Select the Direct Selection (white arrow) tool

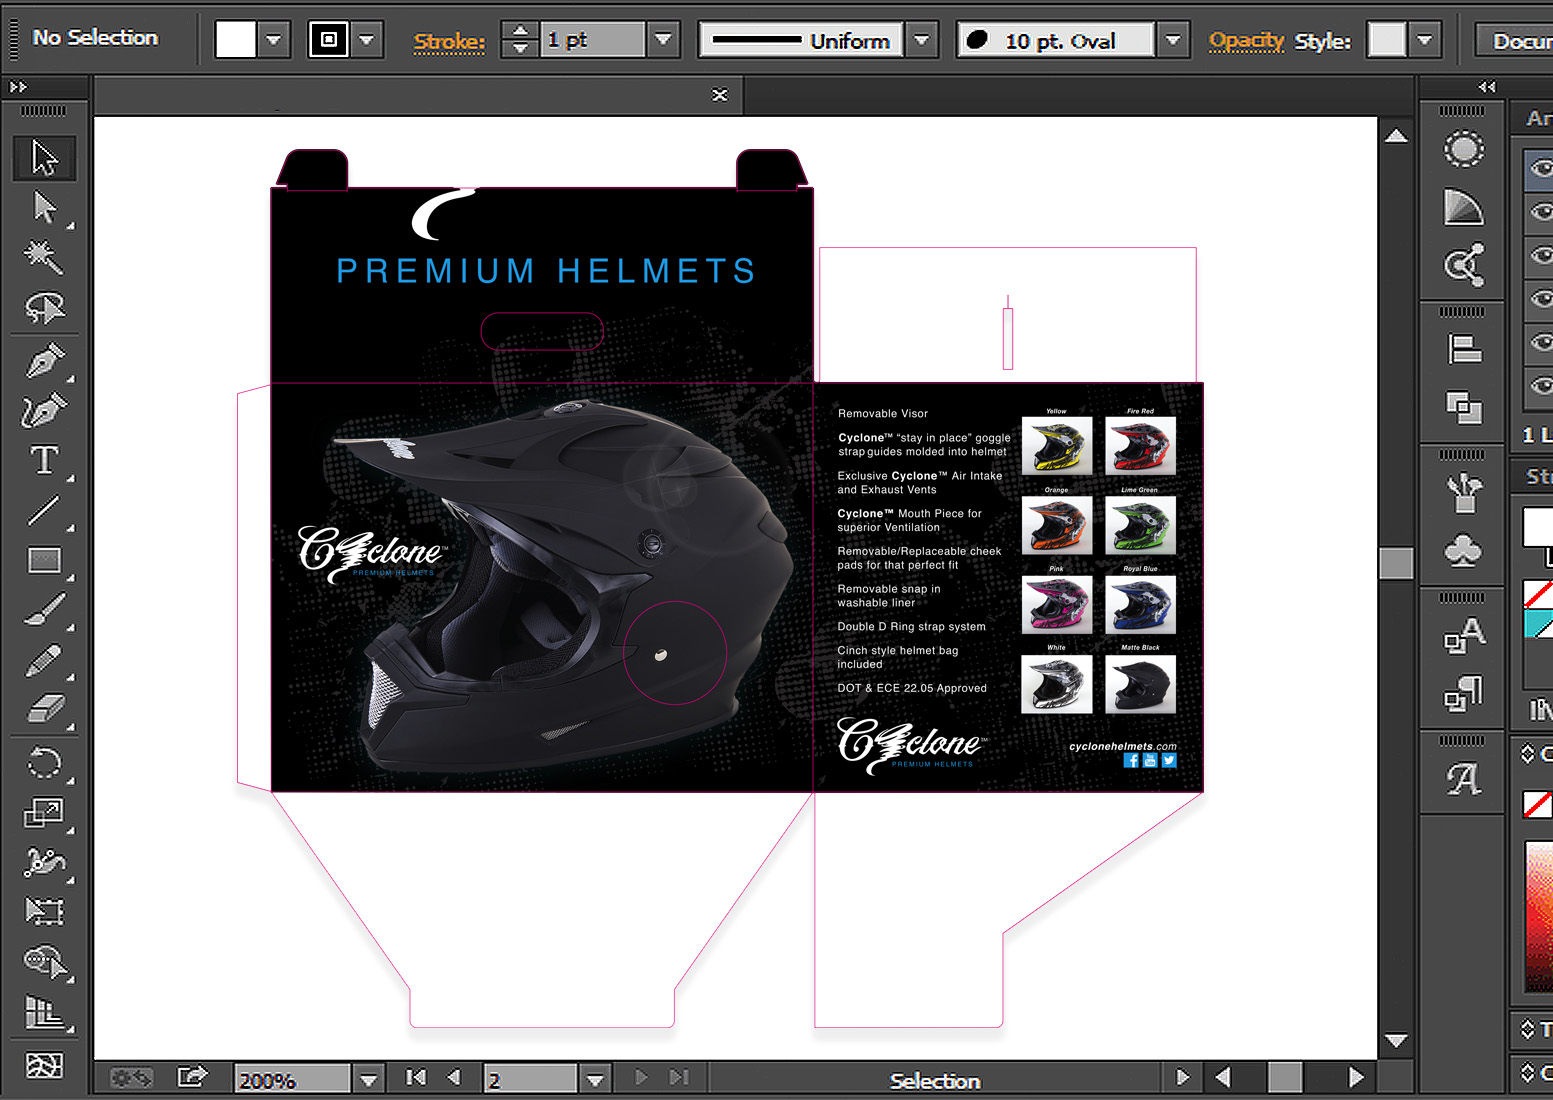[44, 207]
